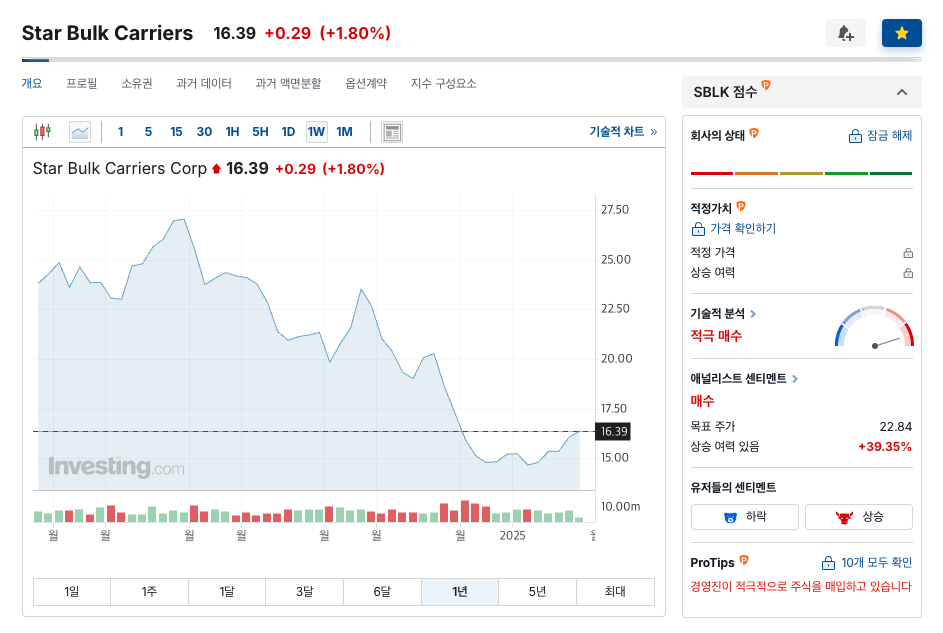Image resolution: width=943 pixels, height=633 pixels.
Task: Open the 개요 tab
Action: [32, 84]
